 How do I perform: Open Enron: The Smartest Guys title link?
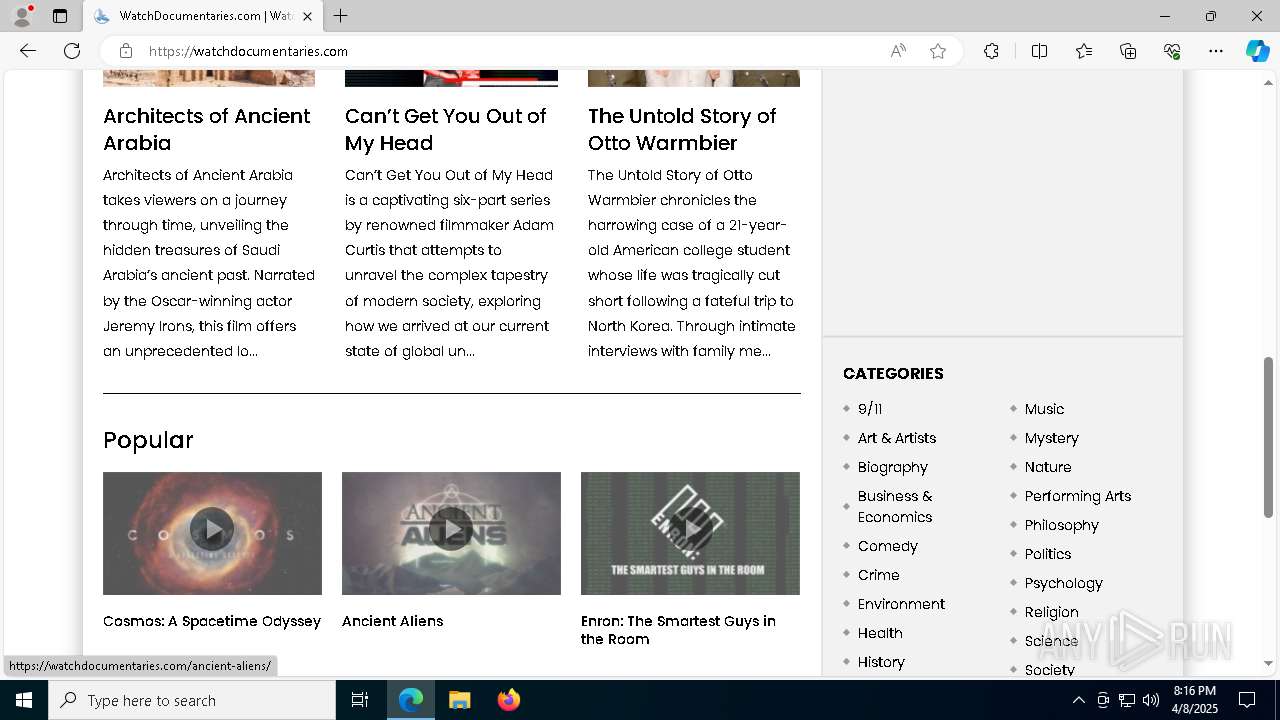[678, 630]
